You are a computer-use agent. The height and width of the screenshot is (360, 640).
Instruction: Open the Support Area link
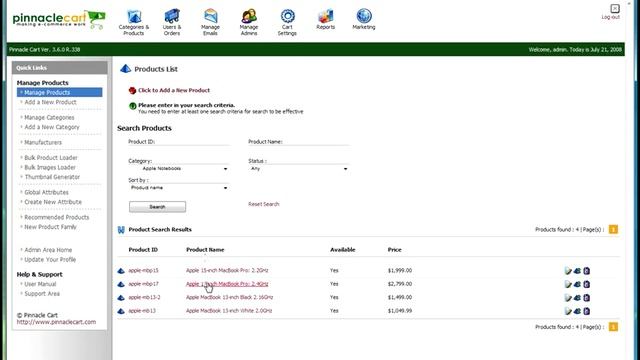42,293
